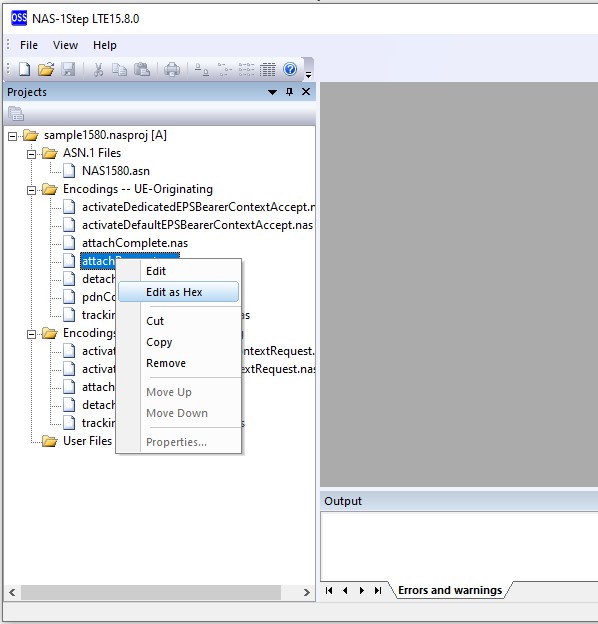Image resolution: width=598 pixels, height=624 pixels.
Task: Click file icon beside activateDefaultEPSBearerContextAccept.nas
Action: (69, 225)
